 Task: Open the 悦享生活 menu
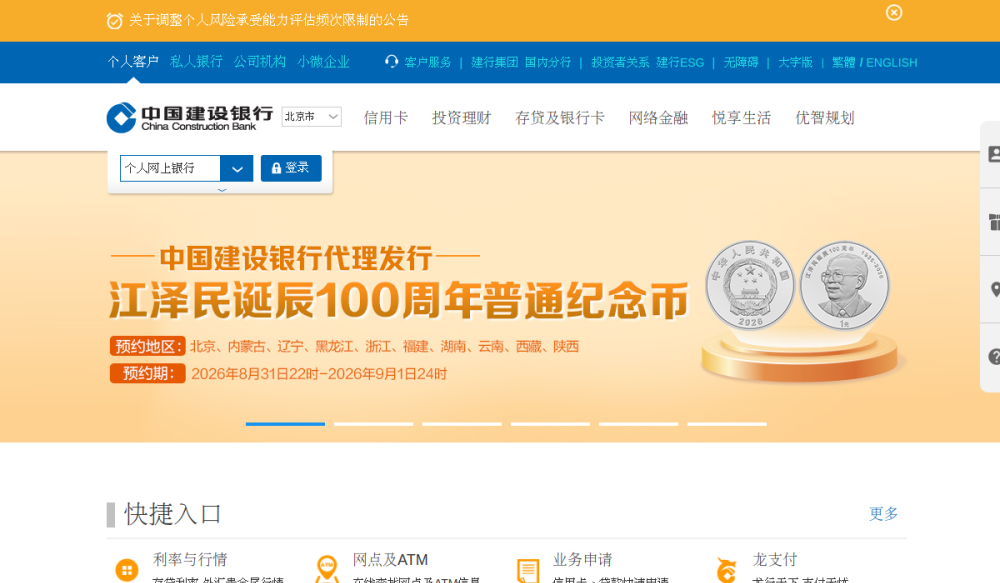pyautogui.click(x=741, y=118)
